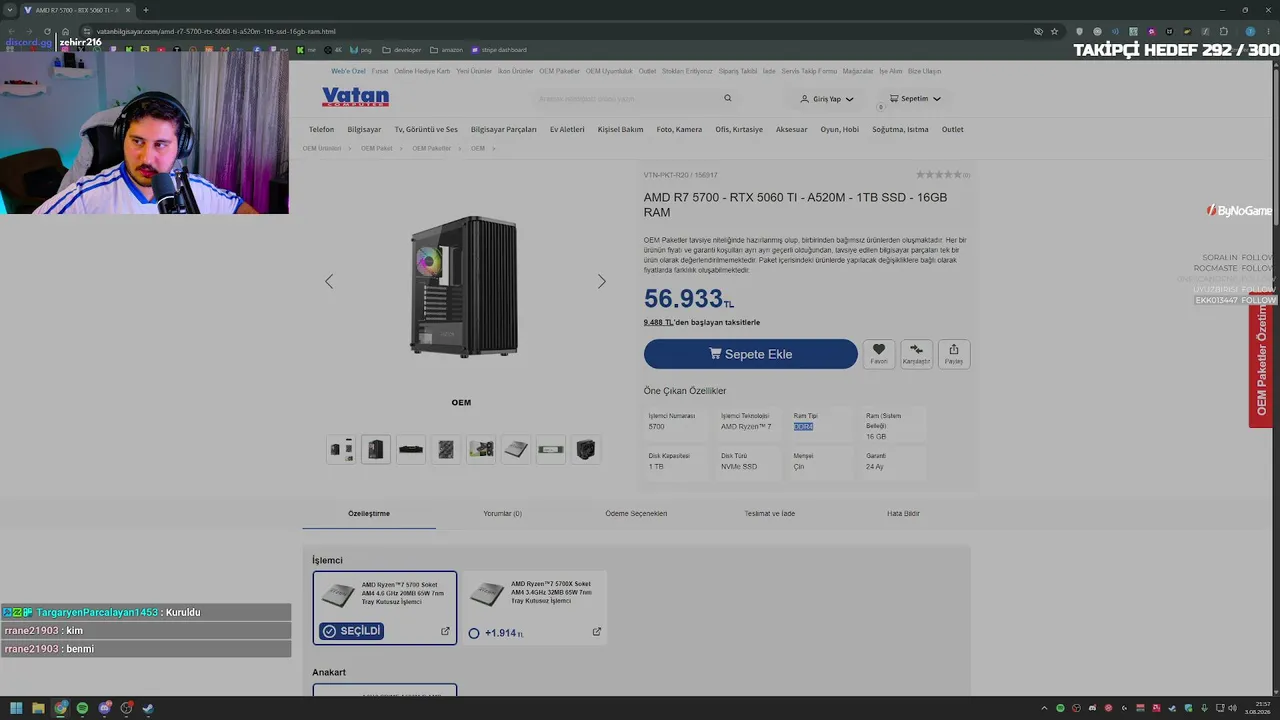
Task: Open the Oyun, Hobi menu
Action: click(x=840, y=129)
